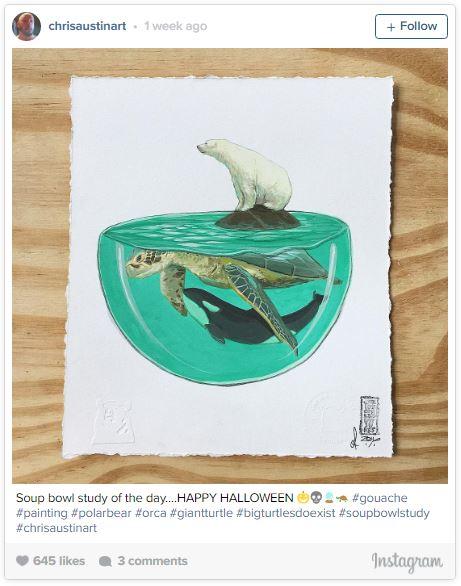
Task: Click the '1 week ago' timestamp
Action: tap(175, 26)
